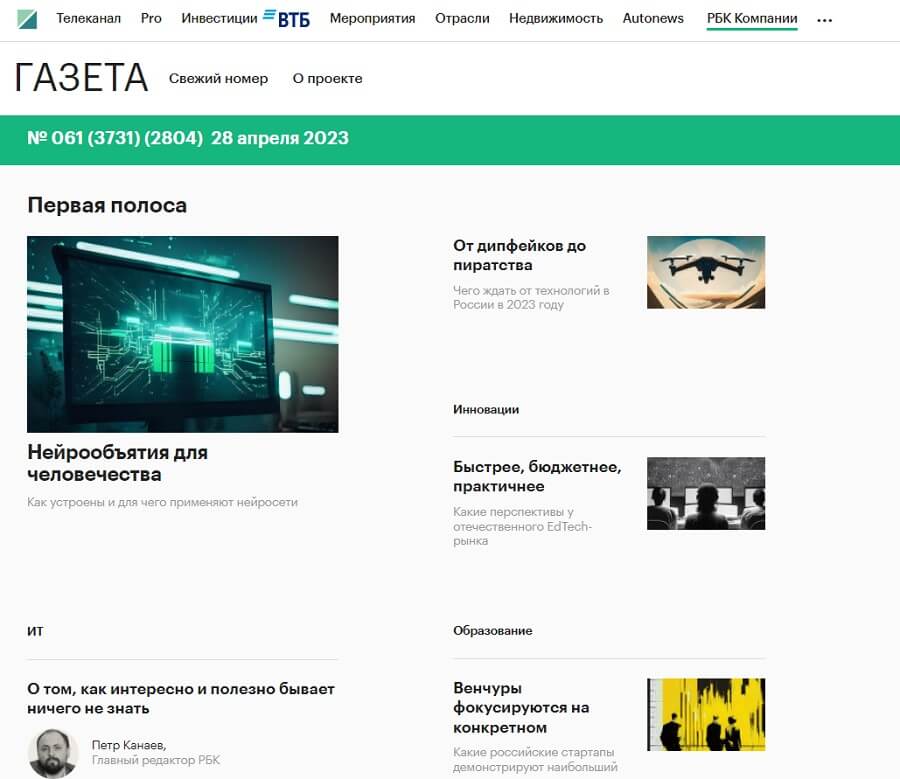The height and width of the screenshot is (779, 900).
Task: Open the Недвижимость section
Action: [x=556, y=17]
